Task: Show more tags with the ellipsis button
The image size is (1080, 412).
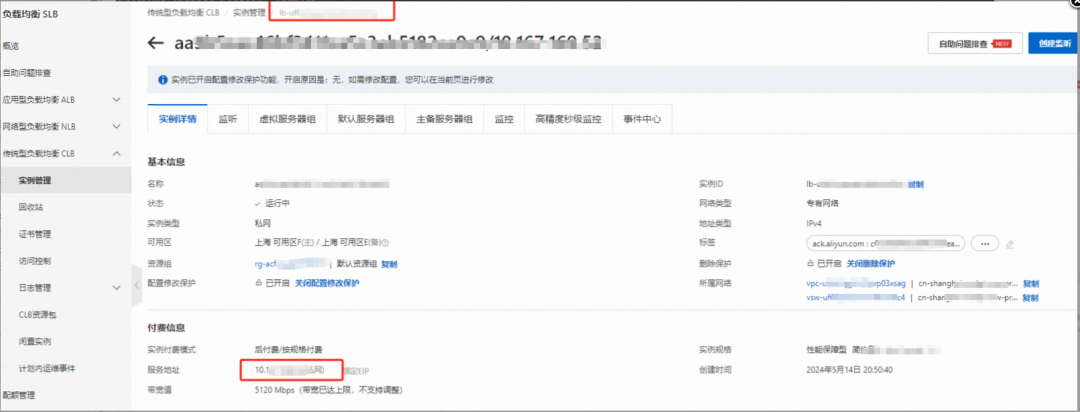Action: (985, 243)
